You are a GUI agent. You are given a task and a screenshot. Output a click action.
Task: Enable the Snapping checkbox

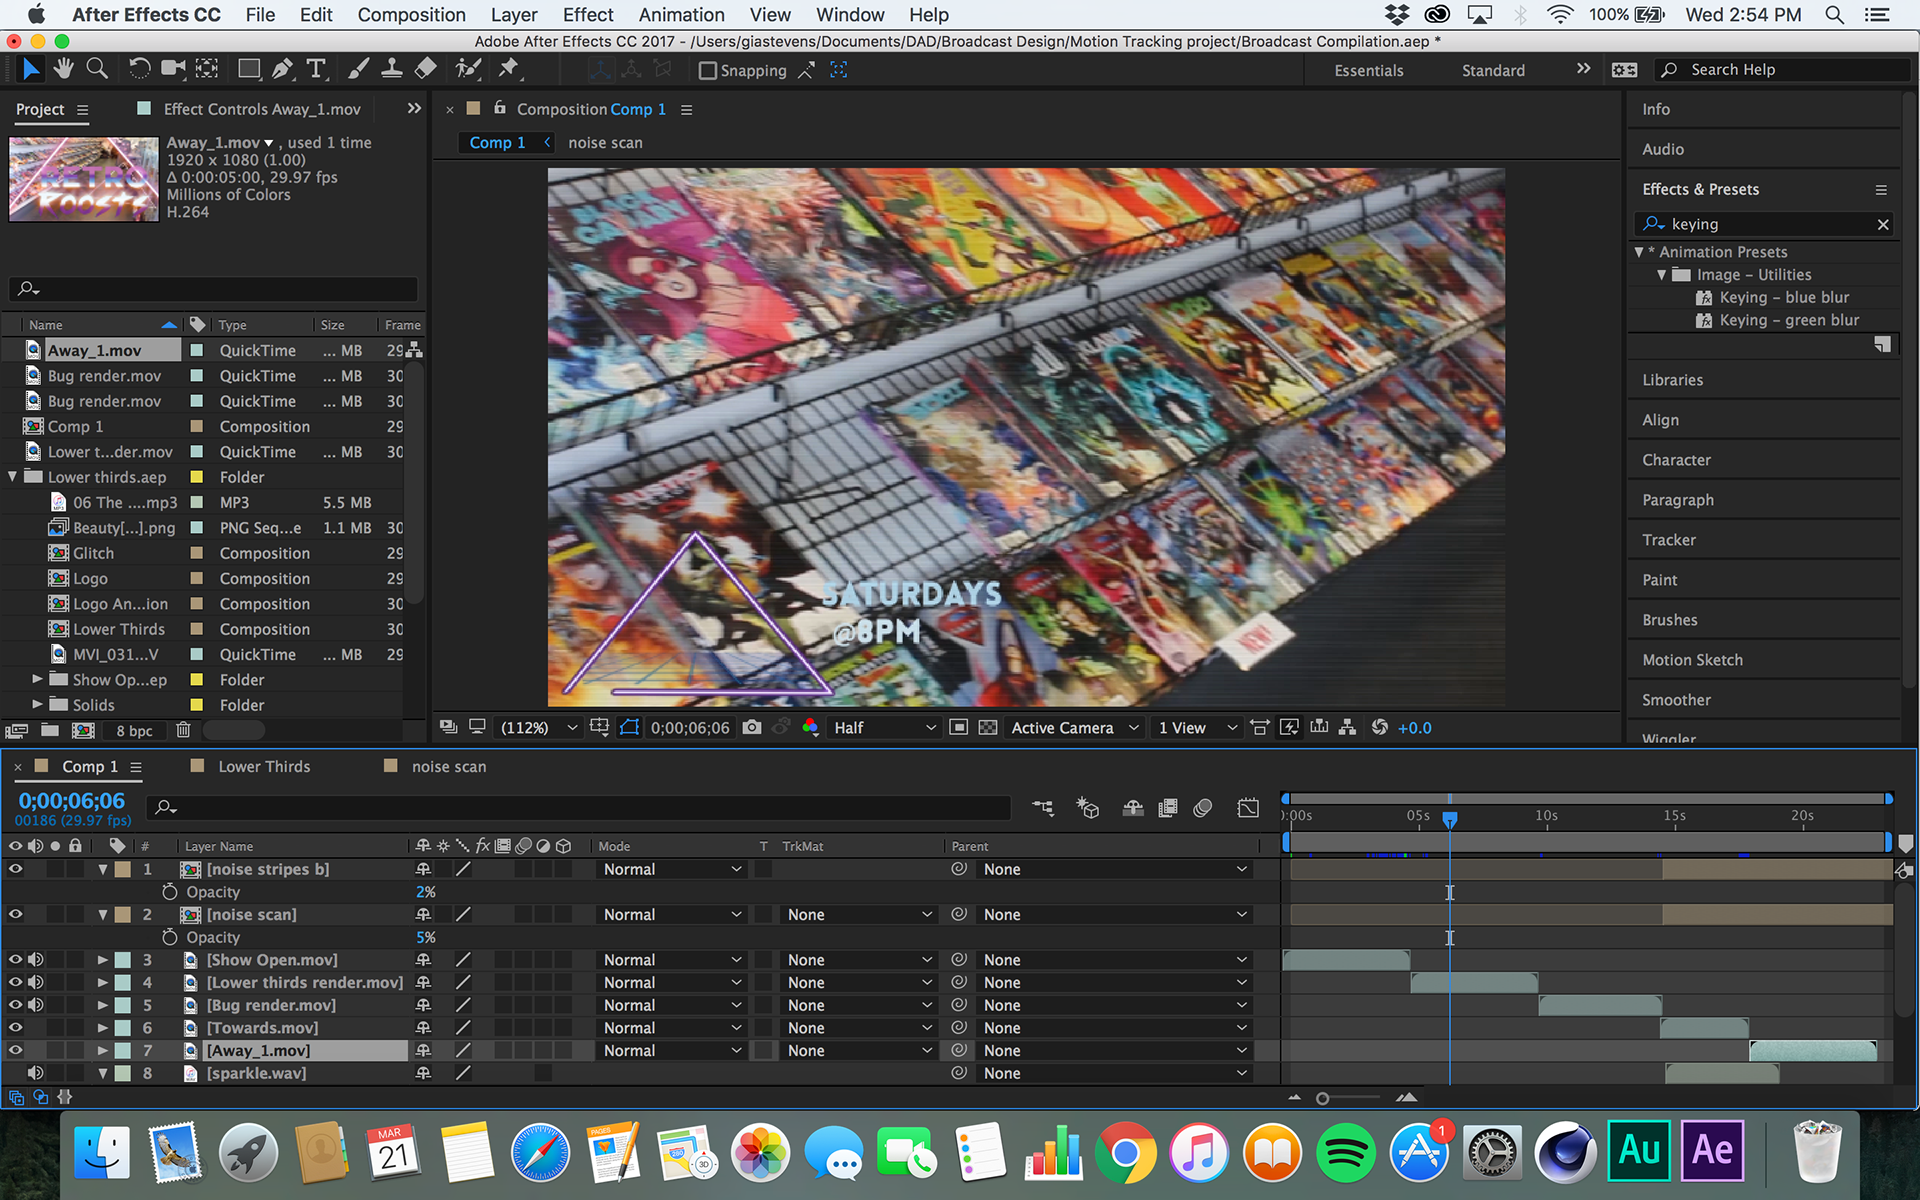click(708, 70)
